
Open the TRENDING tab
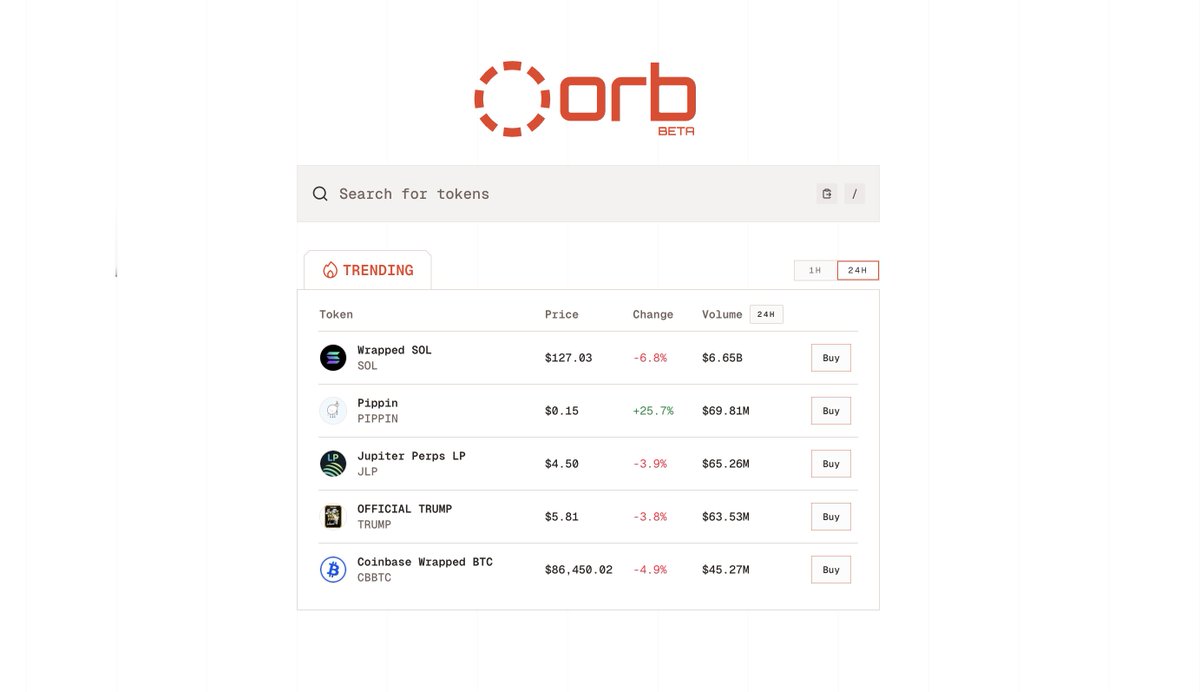(368, 269)
